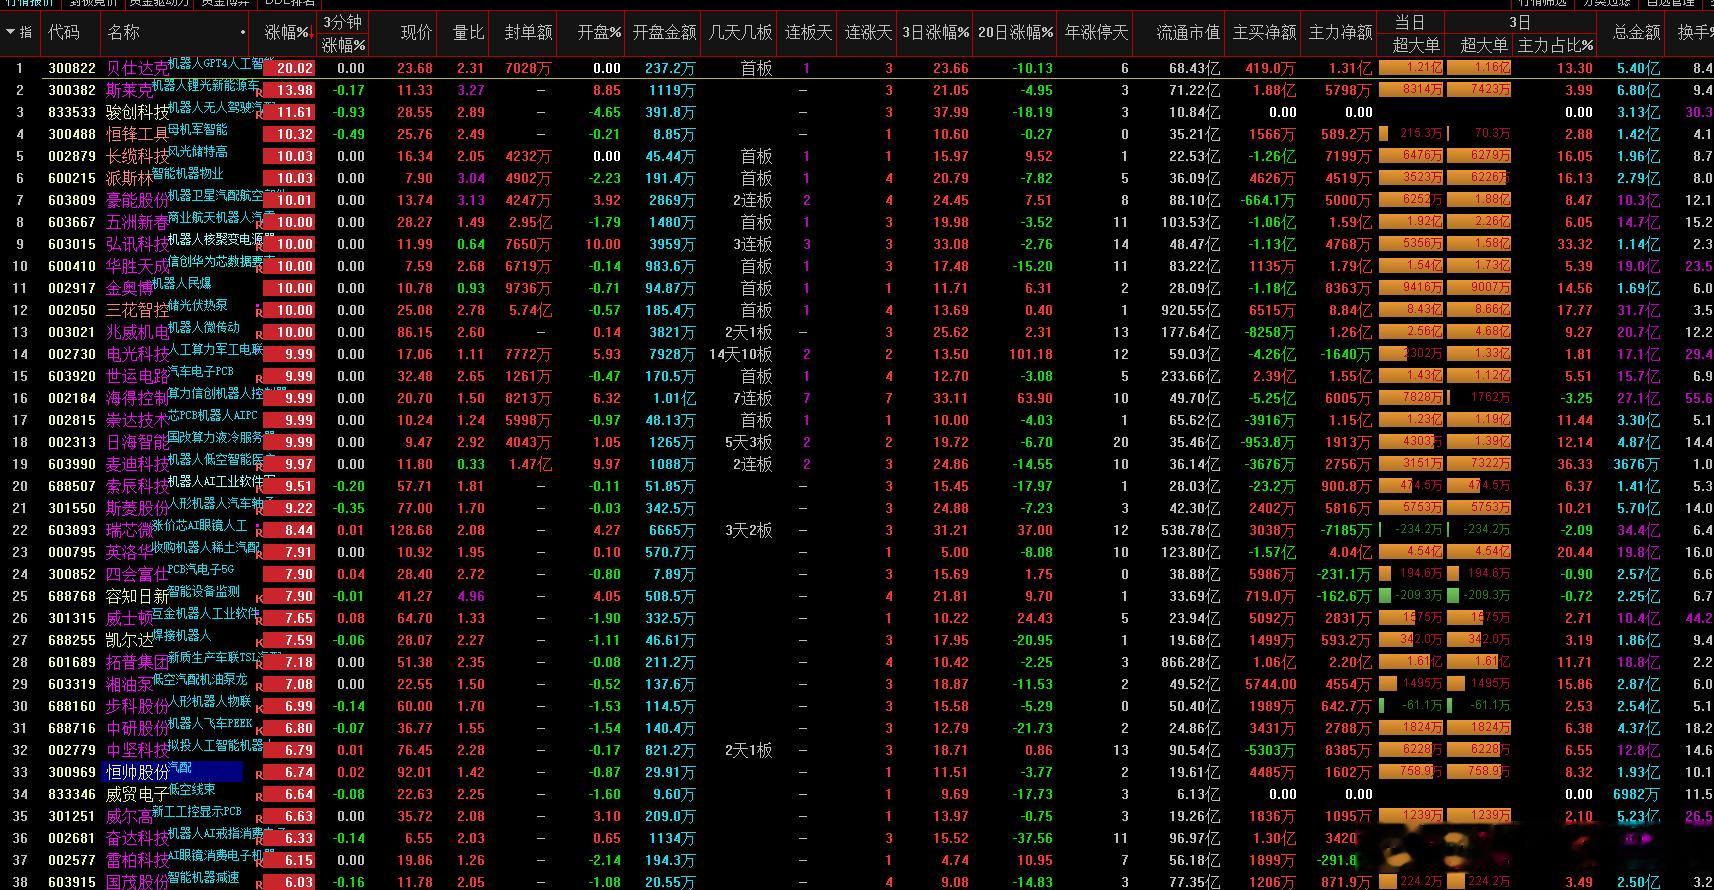Select the 威贸电子 stock name
This screenshot has width=1714, height=890.
point(137,794)
